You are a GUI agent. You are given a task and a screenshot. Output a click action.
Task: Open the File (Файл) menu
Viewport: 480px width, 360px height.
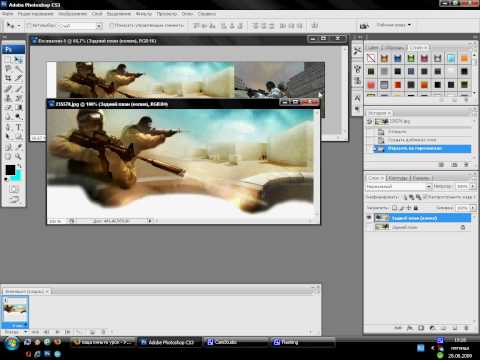(x=7, y=14)
